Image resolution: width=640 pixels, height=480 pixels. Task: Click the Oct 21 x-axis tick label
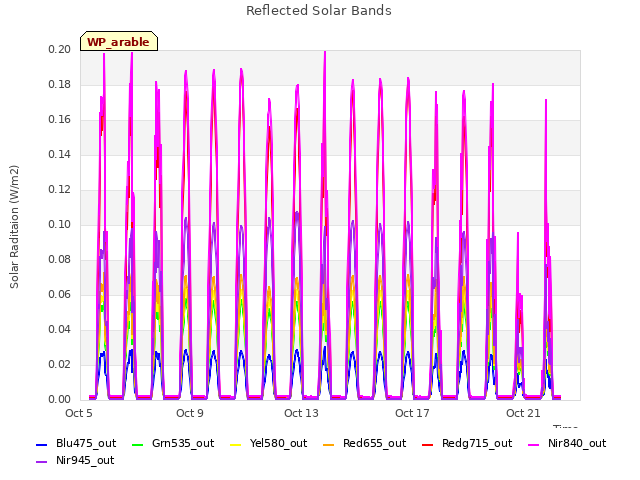(x=523, y=413)
